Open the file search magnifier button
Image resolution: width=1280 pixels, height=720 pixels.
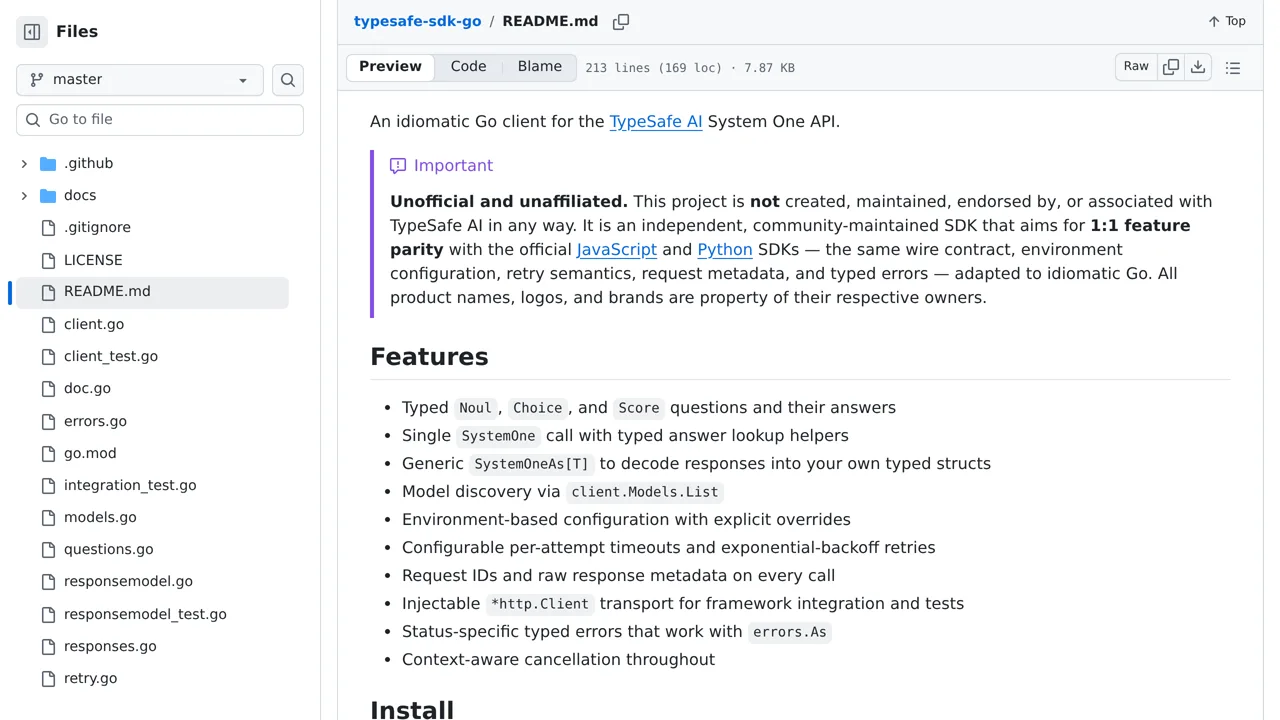point(288,80)
